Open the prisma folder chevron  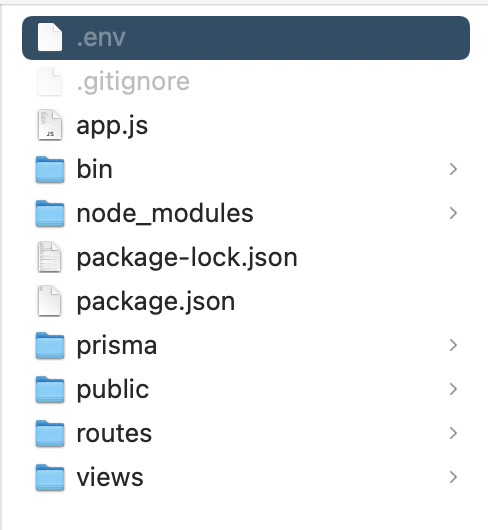tap(453, 345)
